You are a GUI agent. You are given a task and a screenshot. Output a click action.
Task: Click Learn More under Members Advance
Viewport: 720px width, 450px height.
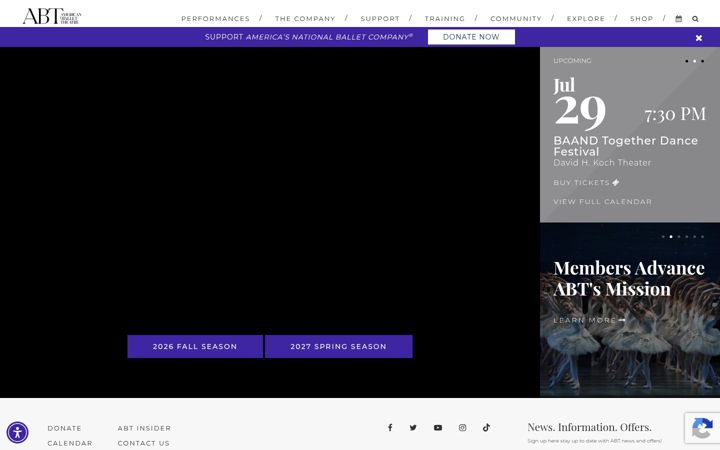point(589,320)
